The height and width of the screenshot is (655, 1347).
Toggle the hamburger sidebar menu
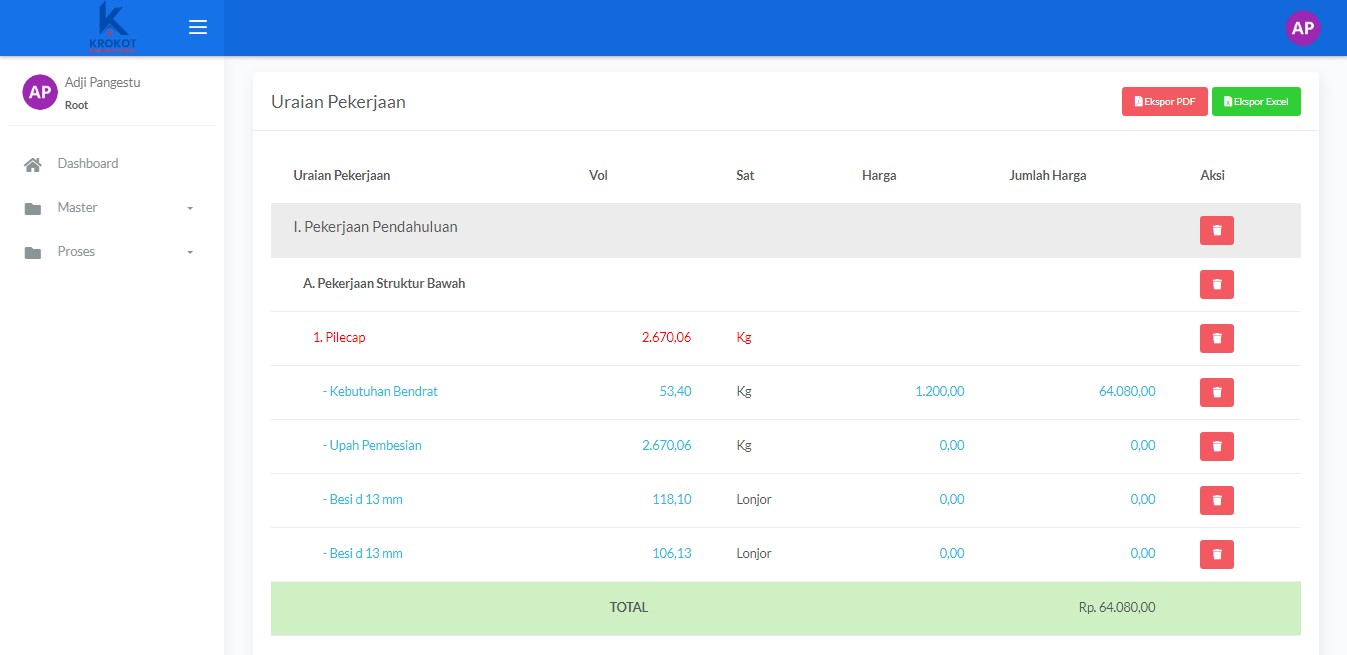point(198,27)
